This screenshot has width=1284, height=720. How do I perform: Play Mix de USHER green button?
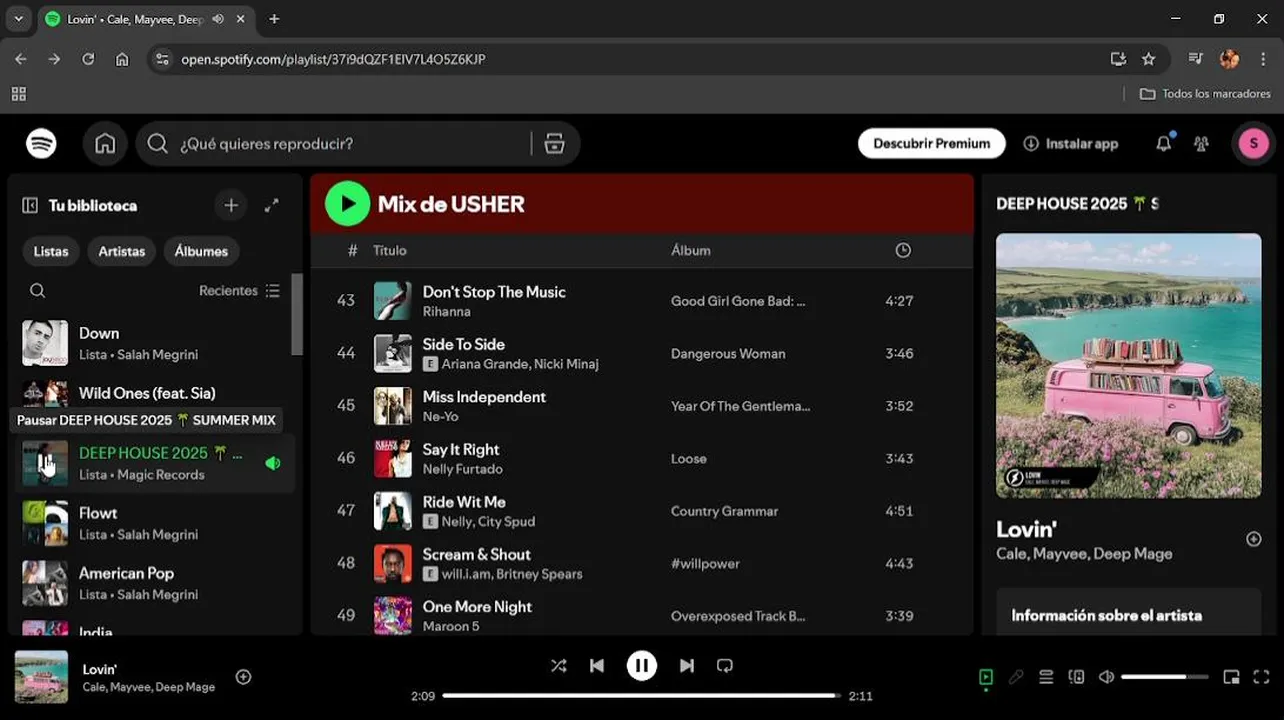tap(347, 204)
